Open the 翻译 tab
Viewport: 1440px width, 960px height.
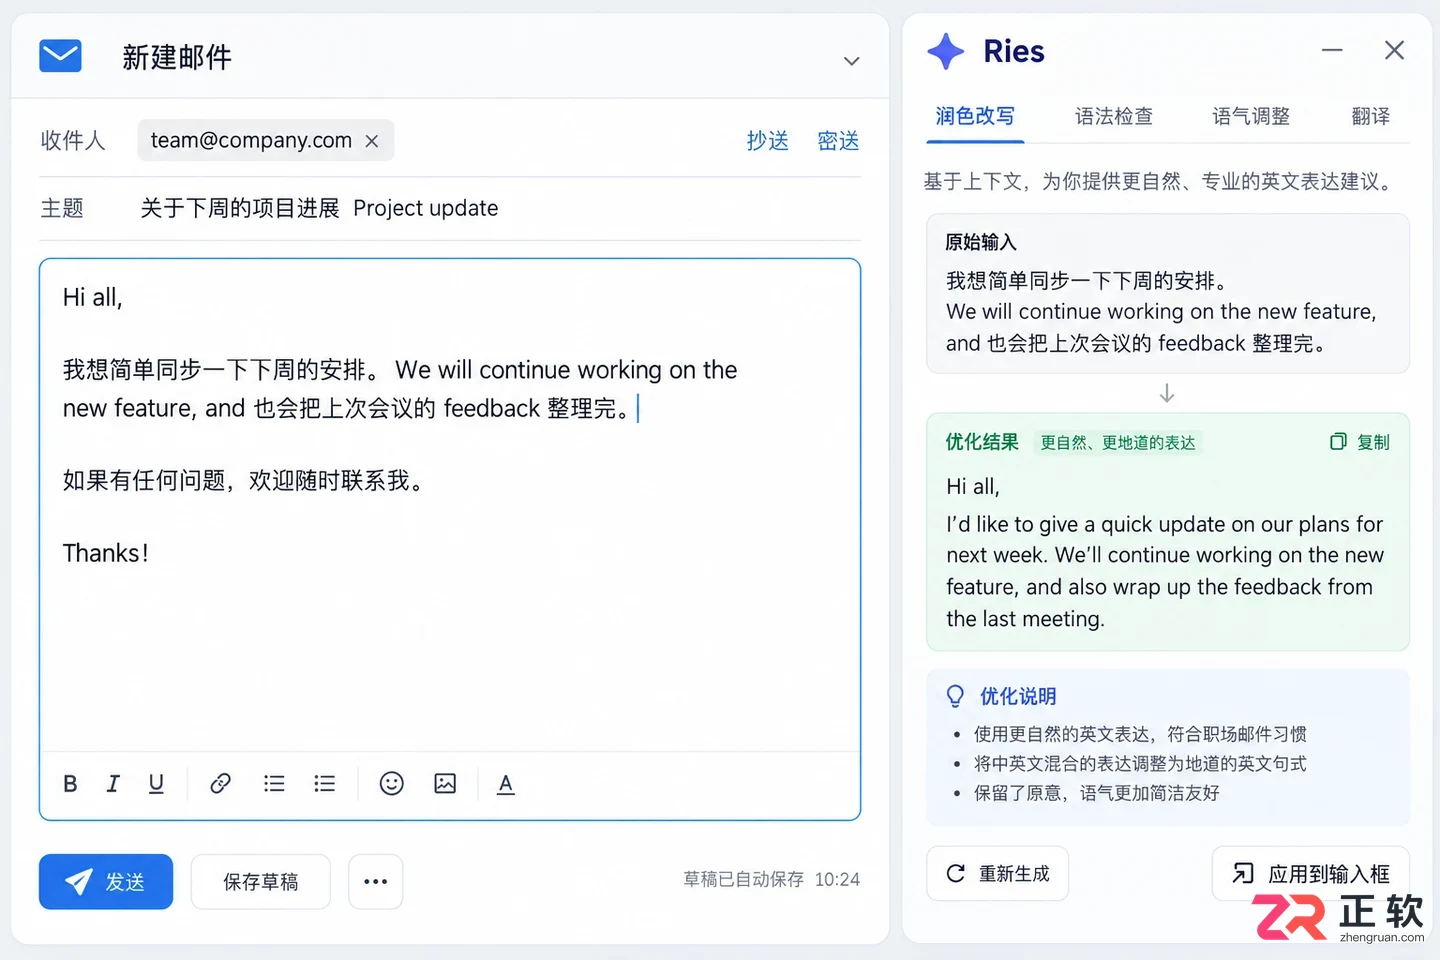pyautogui.click(x=1371, y=116)
